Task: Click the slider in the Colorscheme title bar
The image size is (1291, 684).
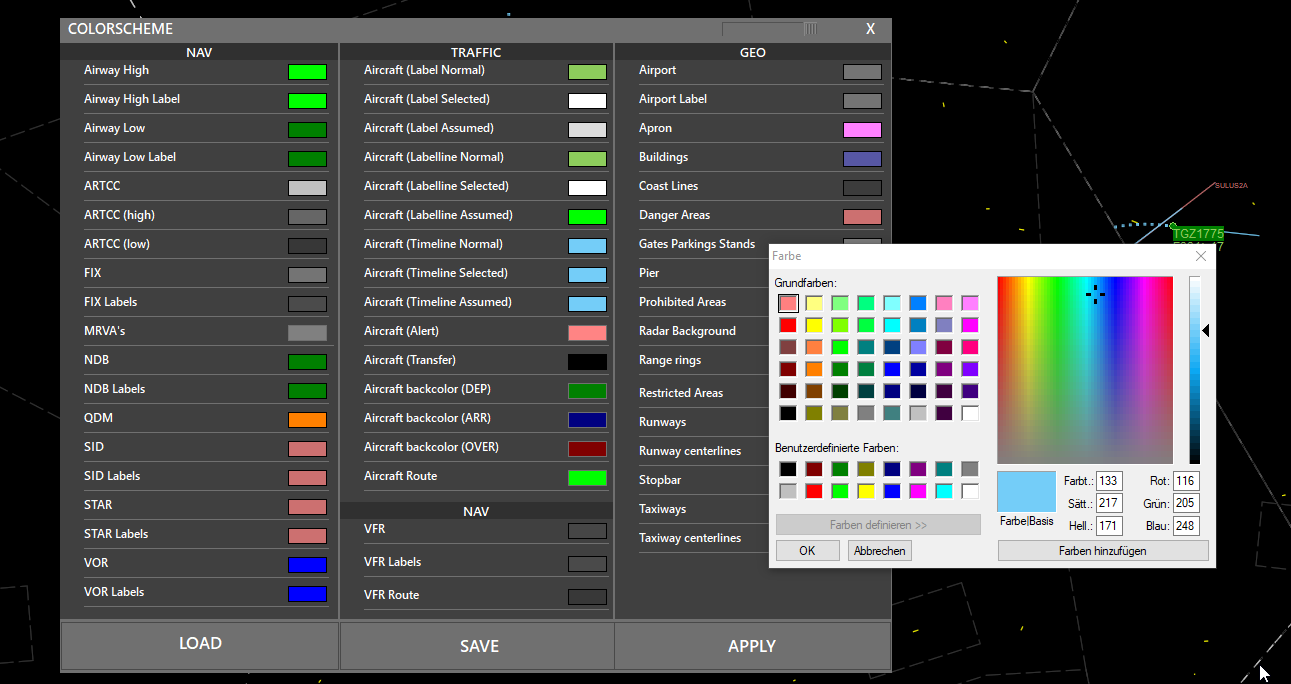Action: 811,30
